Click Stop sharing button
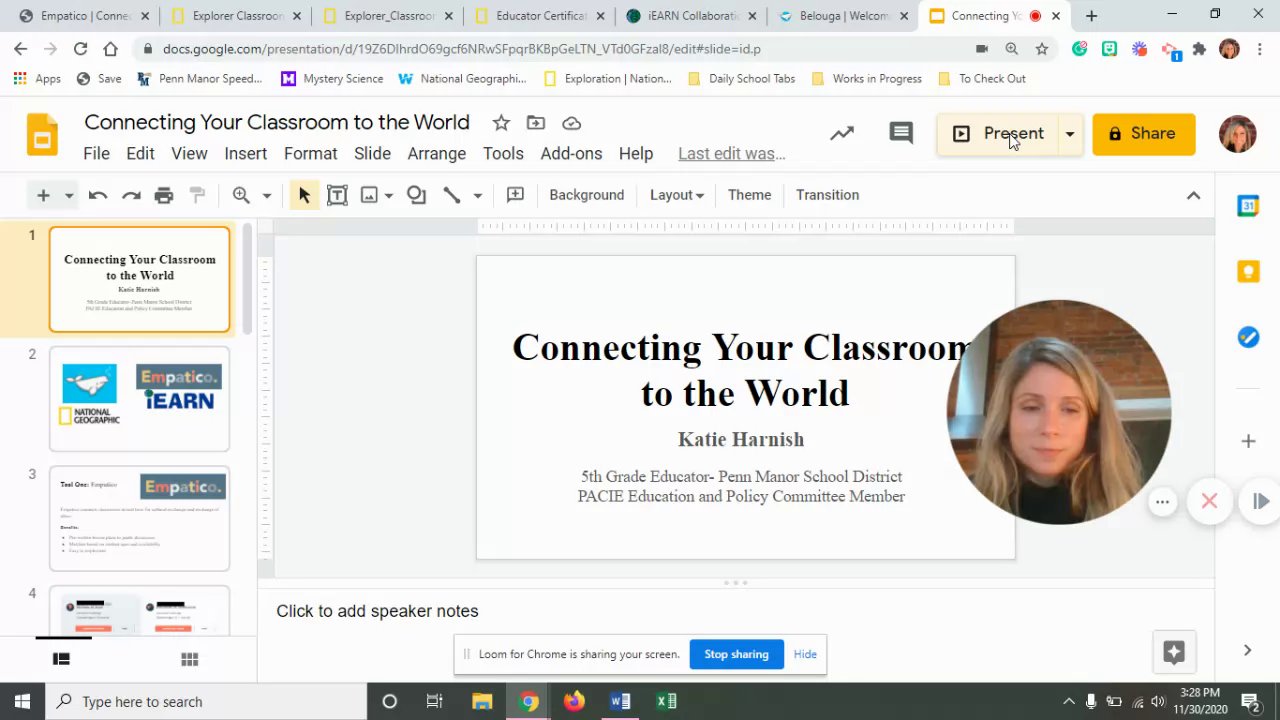The height and width of the screenshot is (720, 1280). [736, 654]
